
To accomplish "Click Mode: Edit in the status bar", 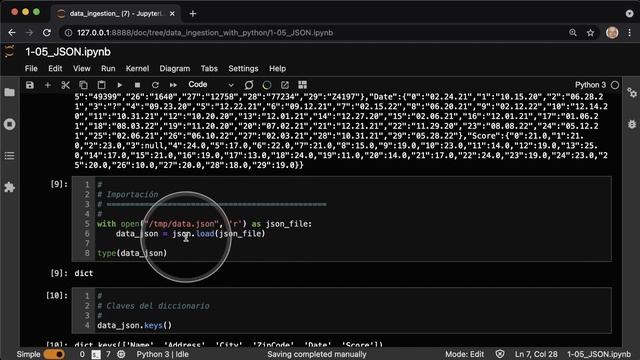I will [x=464, y=354].
